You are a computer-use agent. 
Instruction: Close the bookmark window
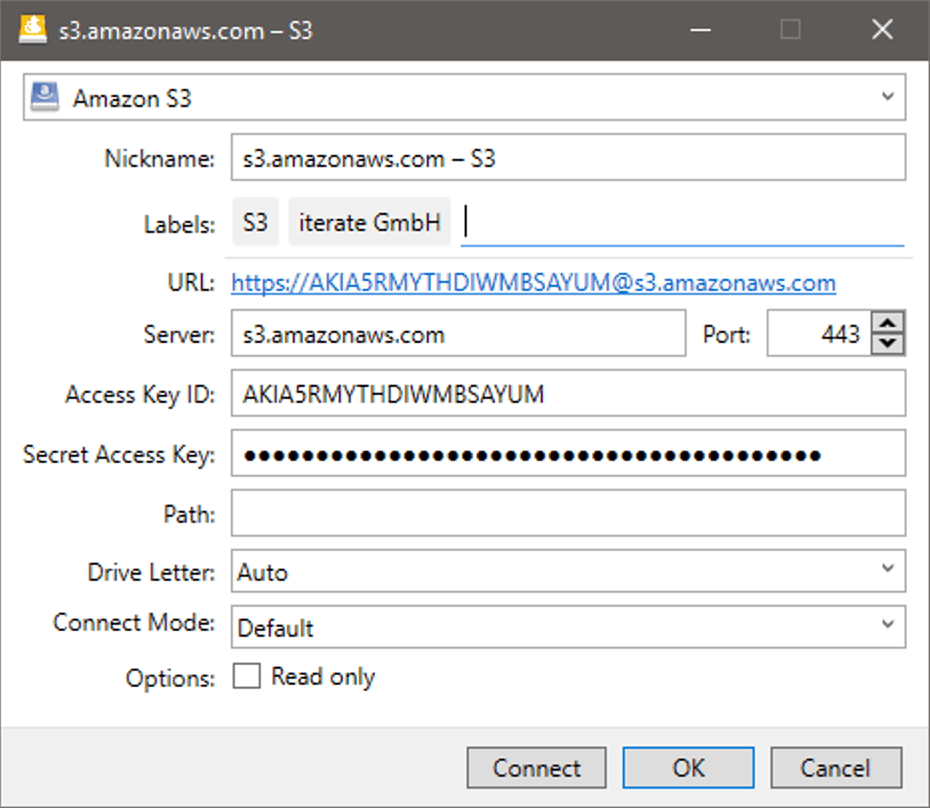click(883, 30)
